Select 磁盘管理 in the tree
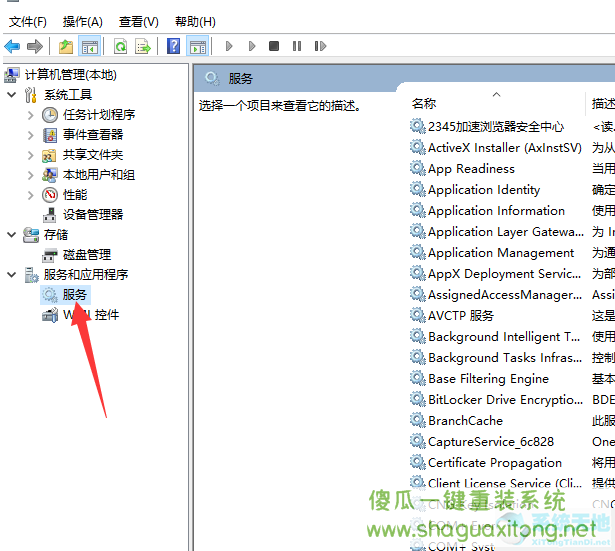 87,255
